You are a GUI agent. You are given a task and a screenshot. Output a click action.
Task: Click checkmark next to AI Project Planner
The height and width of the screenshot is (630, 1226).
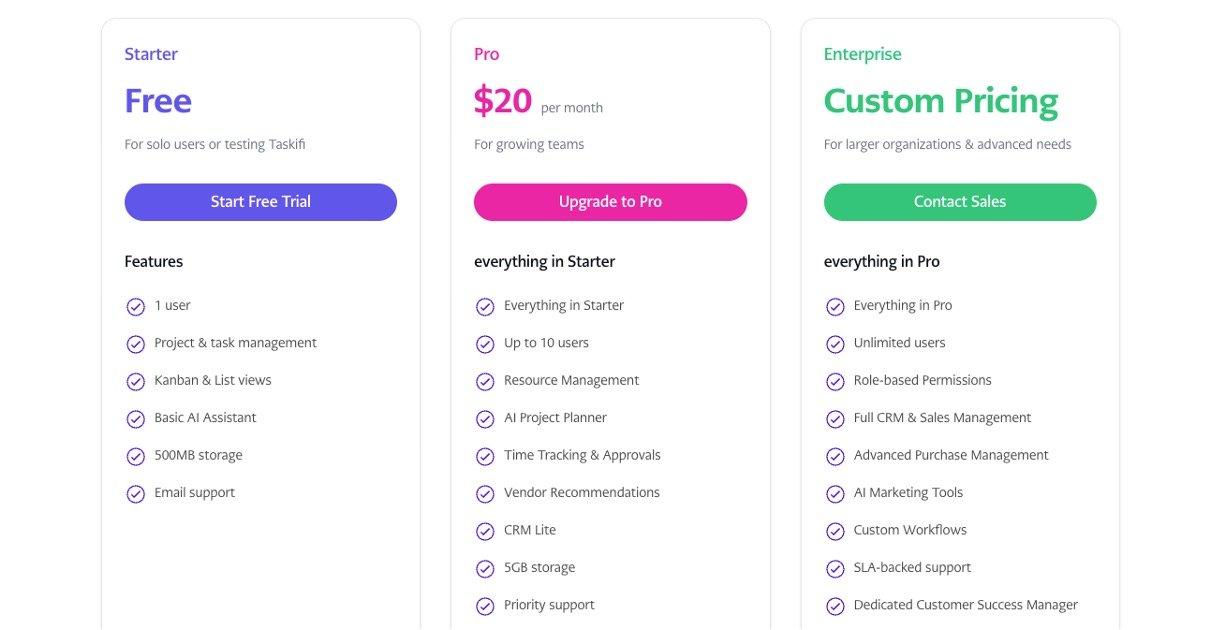[485, 419]
